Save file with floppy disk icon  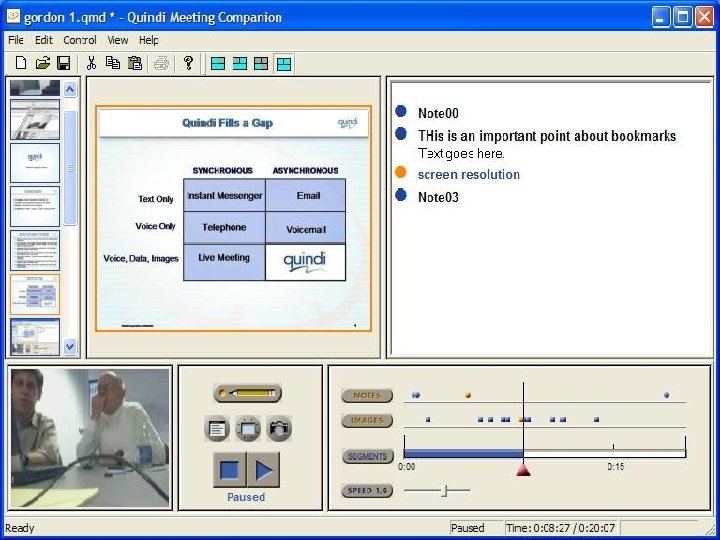click(x=63, y=63)
